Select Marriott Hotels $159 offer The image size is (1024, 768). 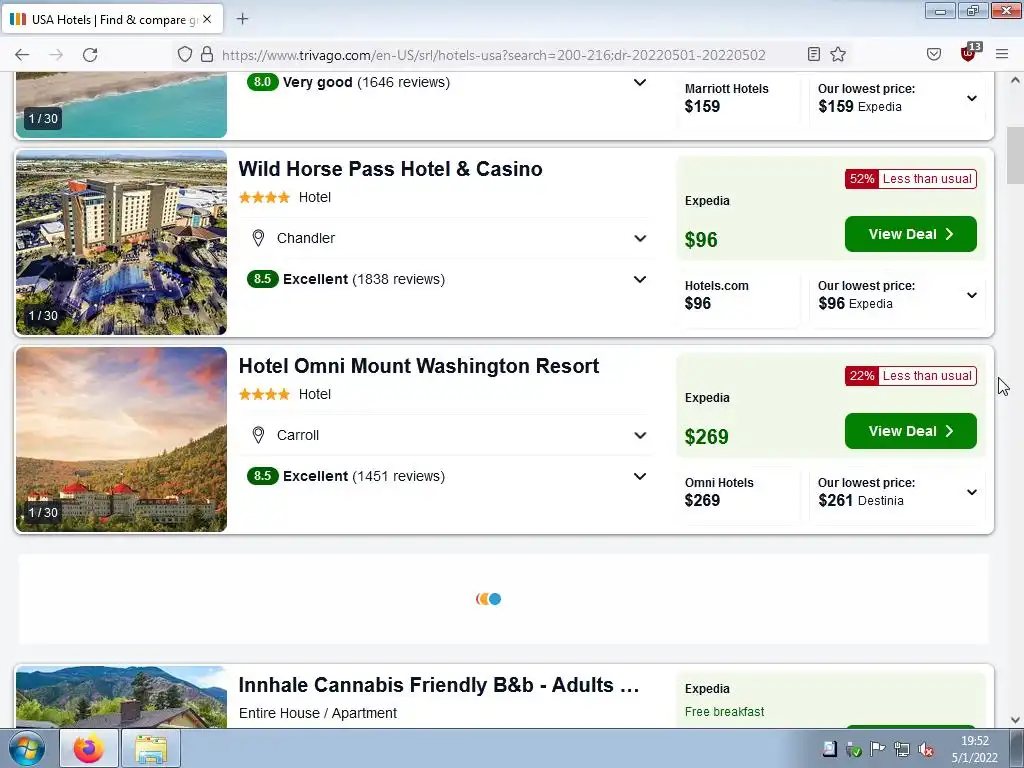coord(738,98)
